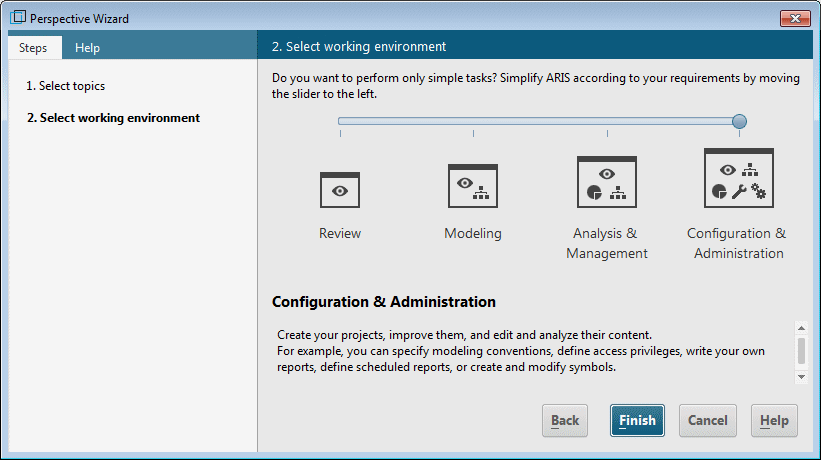The height and width of the screenshot is (460, 821).
Task: Click the slider thumb handle
Action: tap(739, 121)
